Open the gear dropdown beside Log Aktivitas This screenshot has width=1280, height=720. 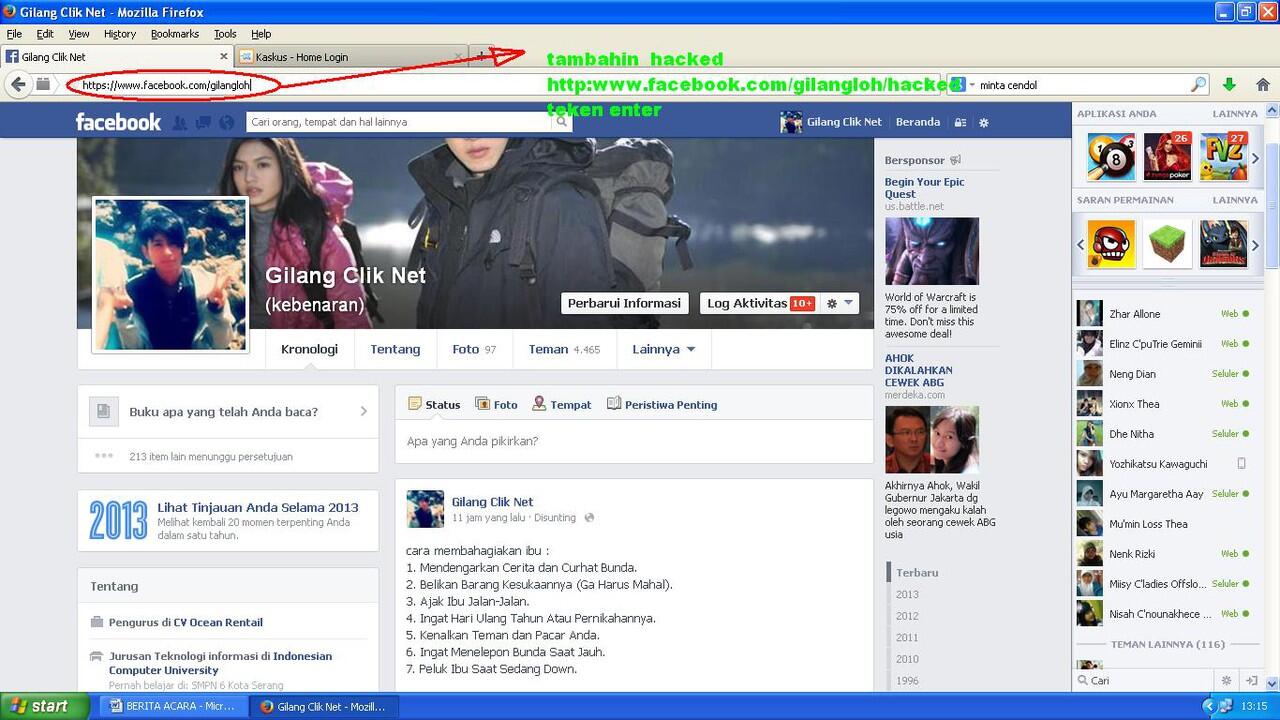tap(840, 303)
